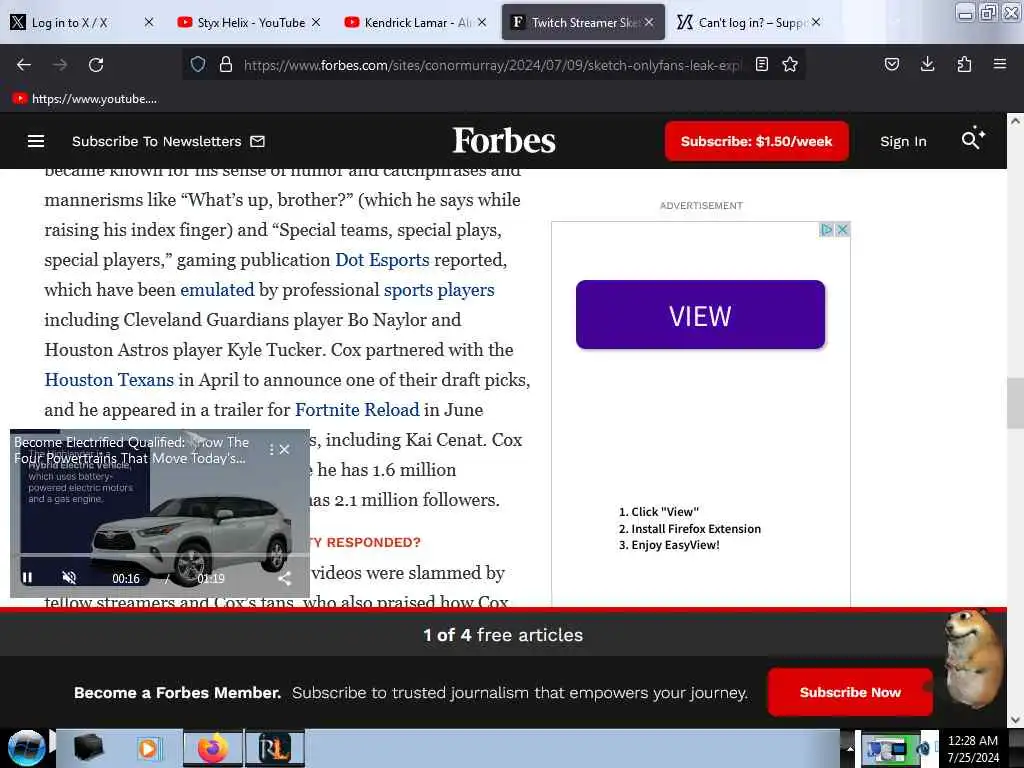The width and height of the screenshot is (1024, 768).
Task: Close the EasyView advertisement
Action: tap(842, 229)
